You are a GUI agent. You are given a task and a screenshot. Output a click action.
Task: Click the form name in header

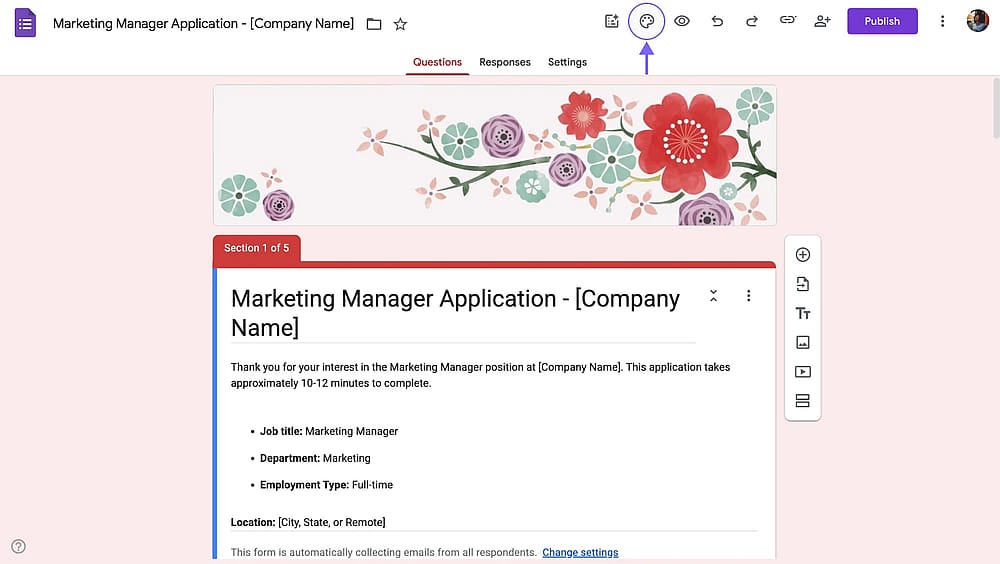point(203,24)
